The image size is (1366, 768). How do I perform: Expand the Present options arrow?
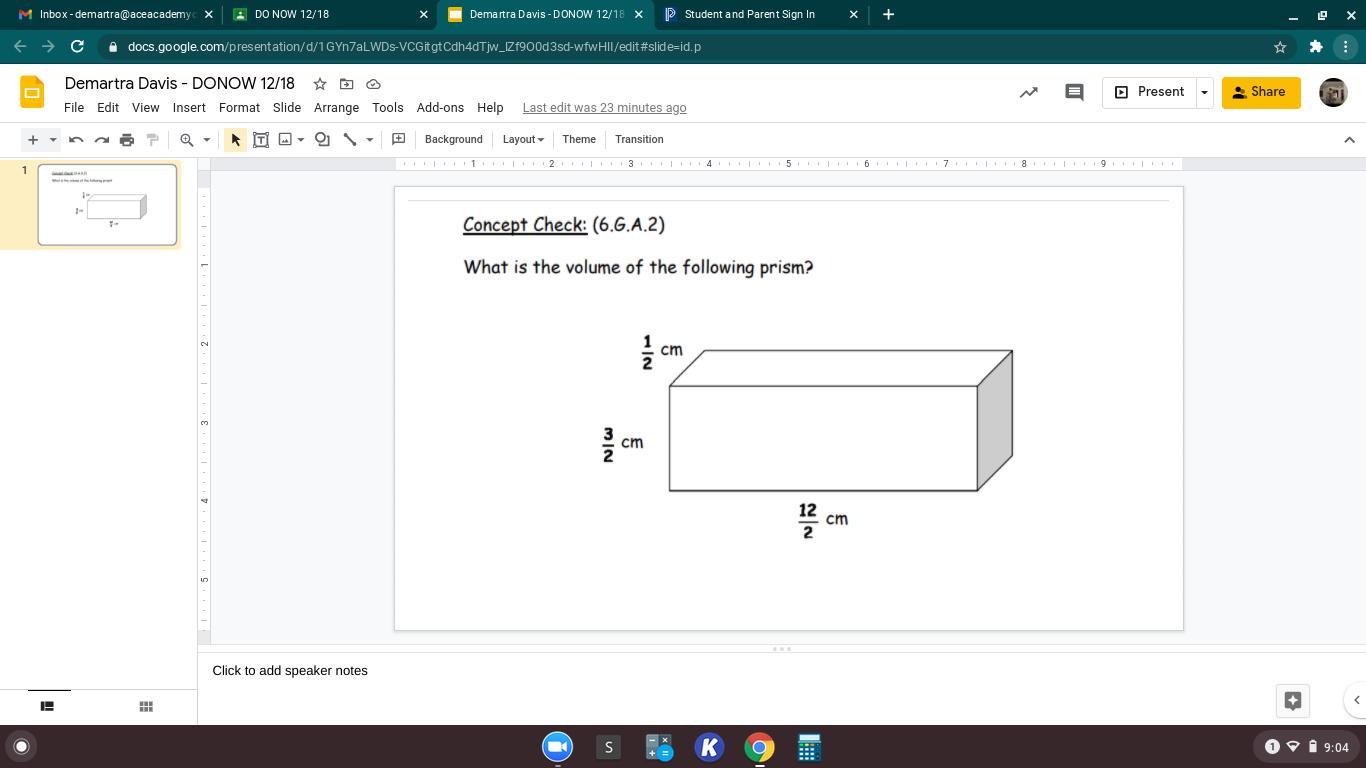1204,92
